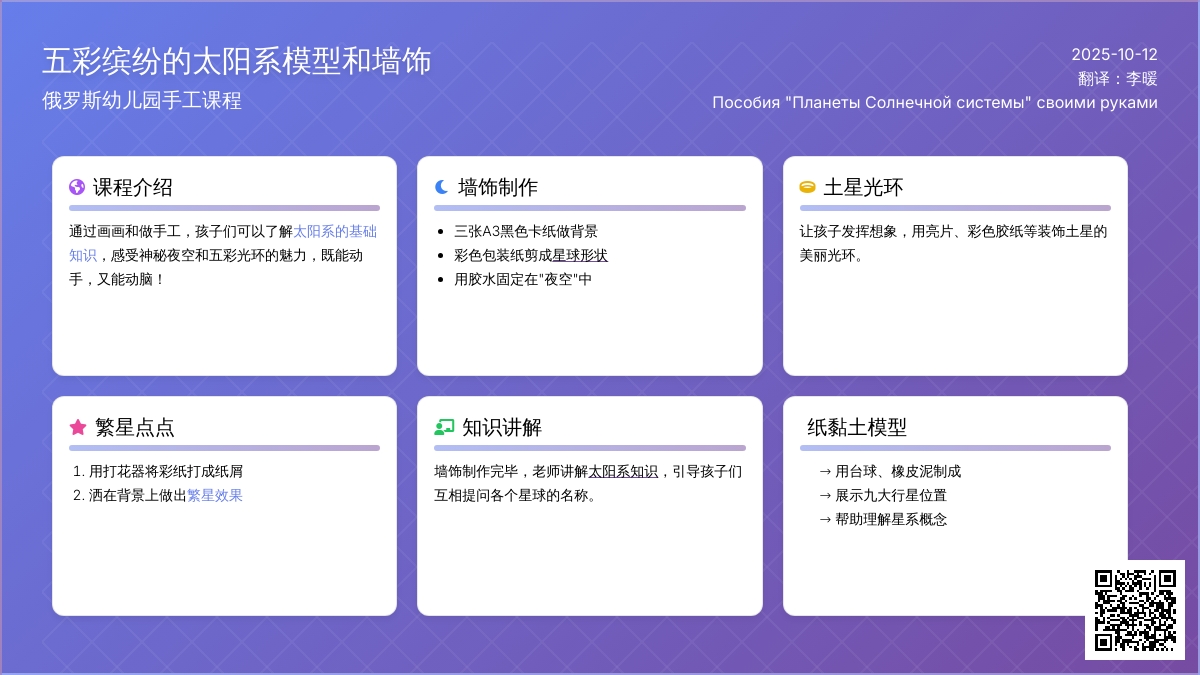Select the 纸黏土模型 card heading
Image resolution: width=1200 pixels, height=675 pixels.
[x=857, y=427]
